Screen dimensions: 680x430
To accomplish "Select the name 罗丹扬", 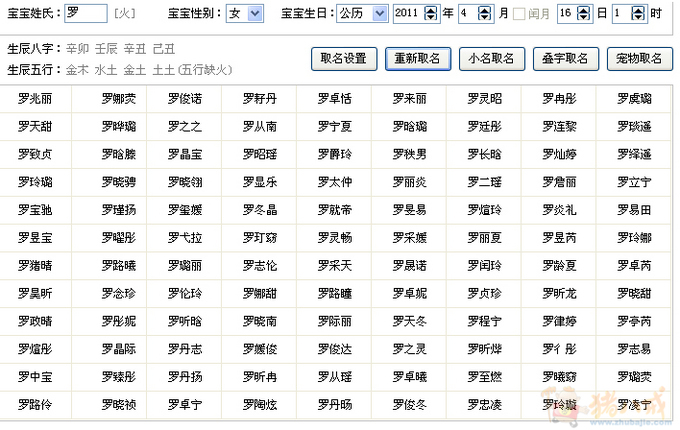I will point(185,377).
